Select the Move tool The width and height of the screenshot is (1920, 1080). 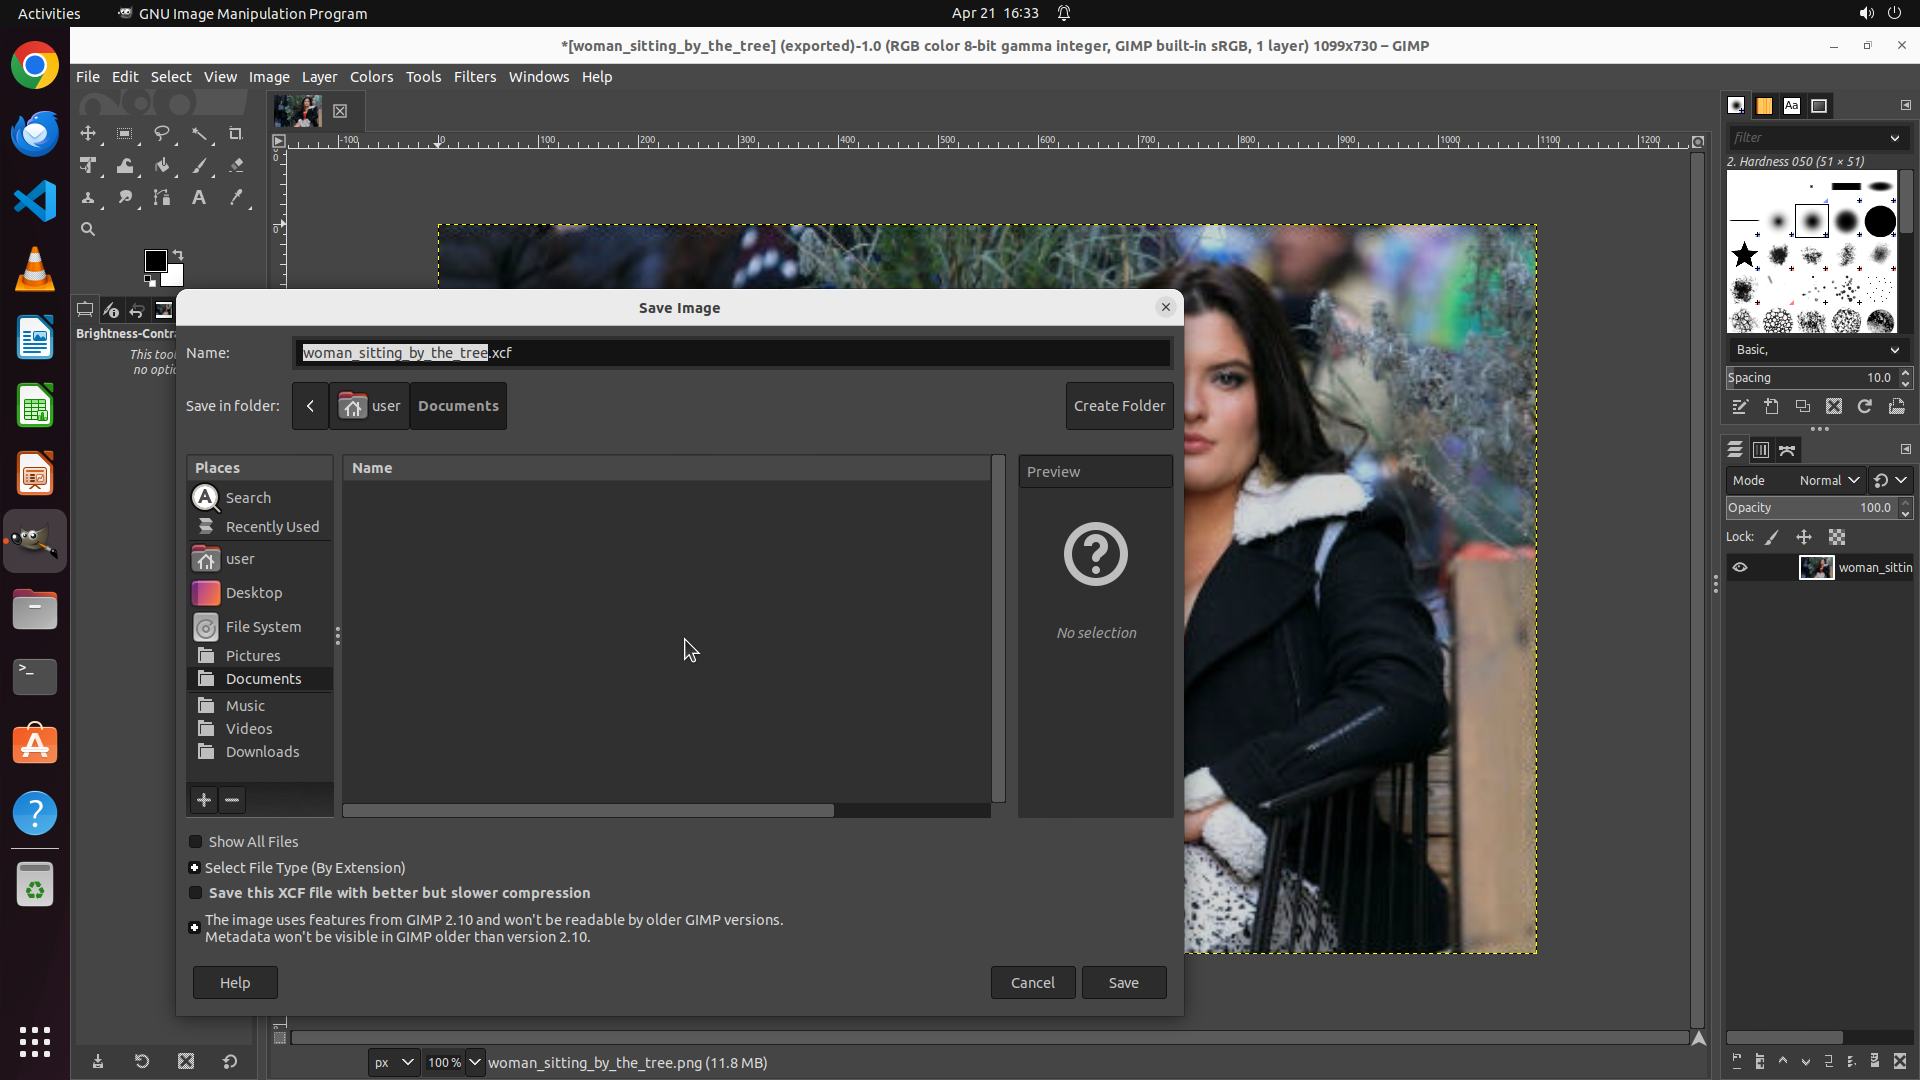tap(88, 134)
